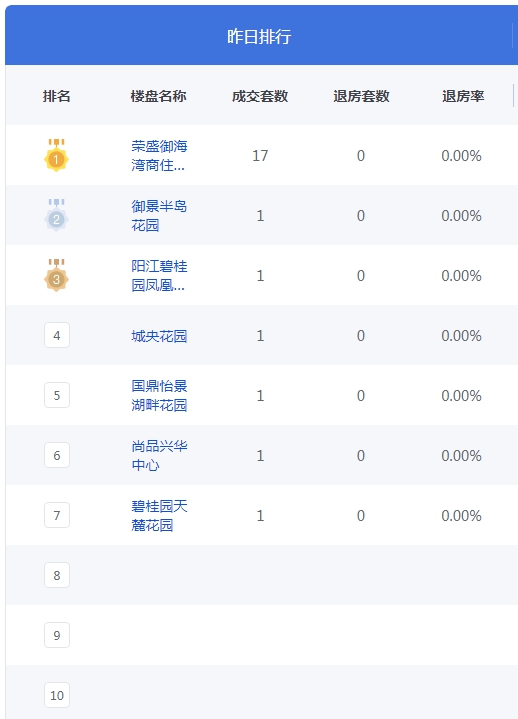Select the 昨日排行 tab header
The width and height of the screenshot is (518, 719).
pyautogui.click(x=259, y=36)
